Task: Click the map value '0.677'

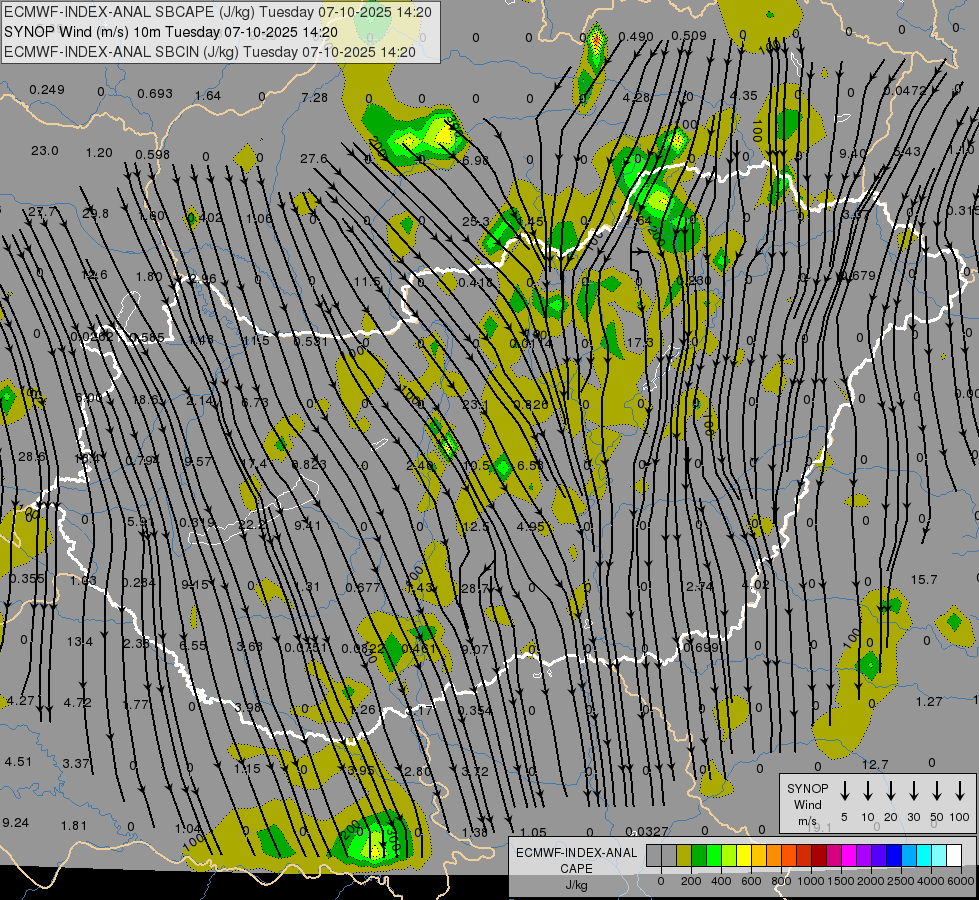Action: click(x=363, y=587)
